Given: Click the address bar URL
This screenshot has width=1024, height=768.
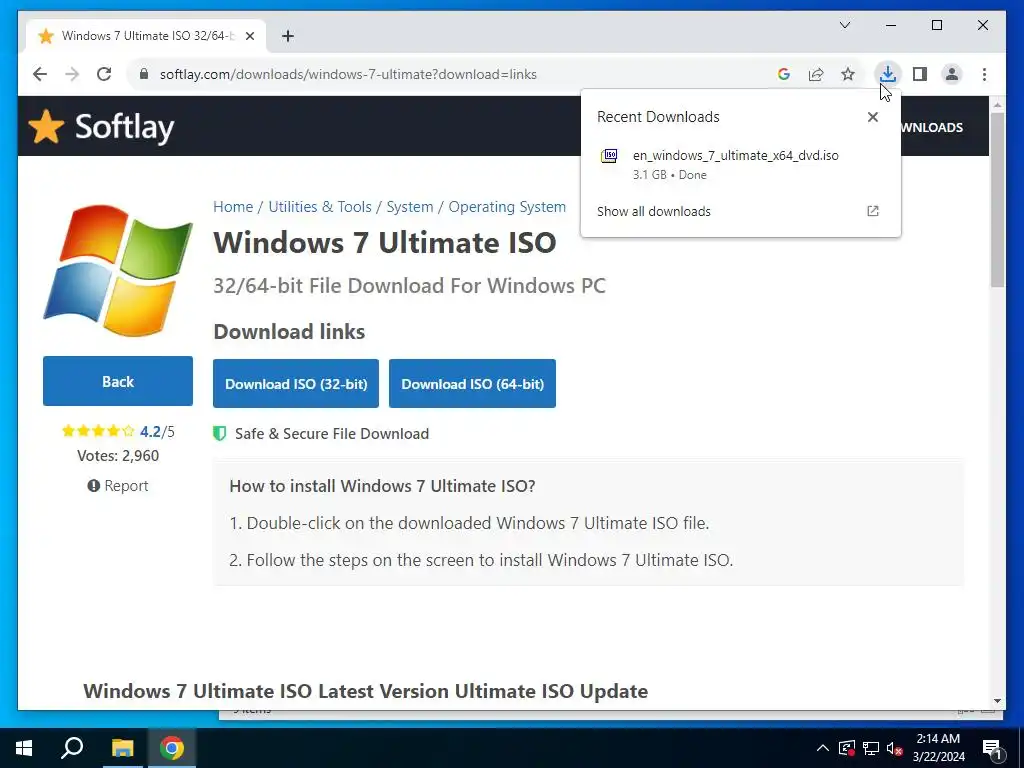Looking at the screenshot, I should (x=348, y=74).
